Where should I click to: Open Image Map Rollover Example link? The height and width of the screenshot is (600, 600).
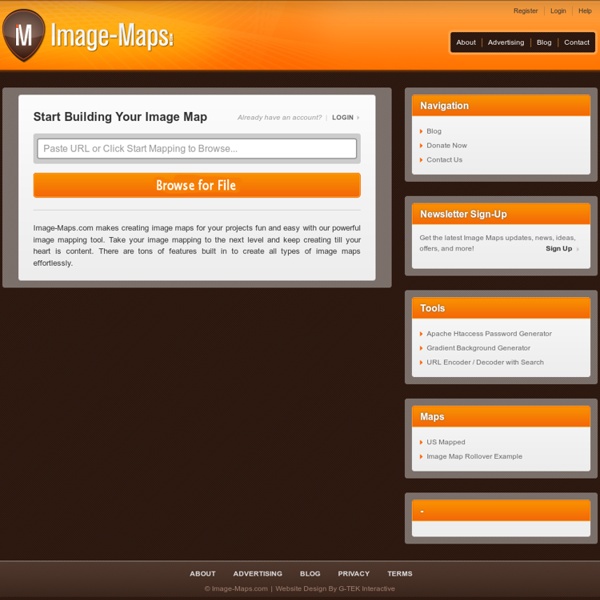474,456
